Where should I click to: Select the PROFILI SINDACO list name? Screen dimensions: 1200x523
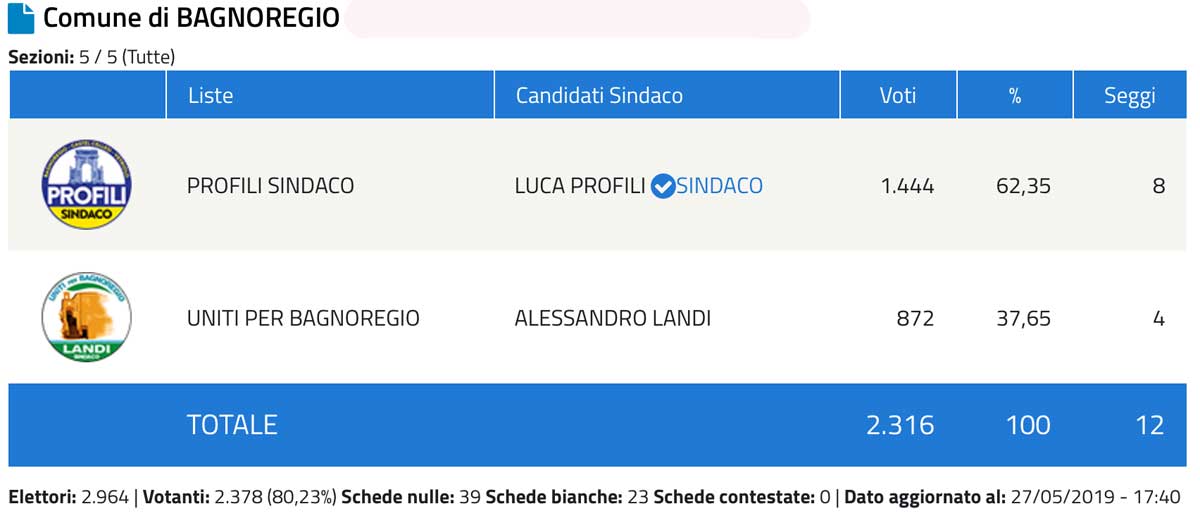pyautogui.click(x=270, y=186)
